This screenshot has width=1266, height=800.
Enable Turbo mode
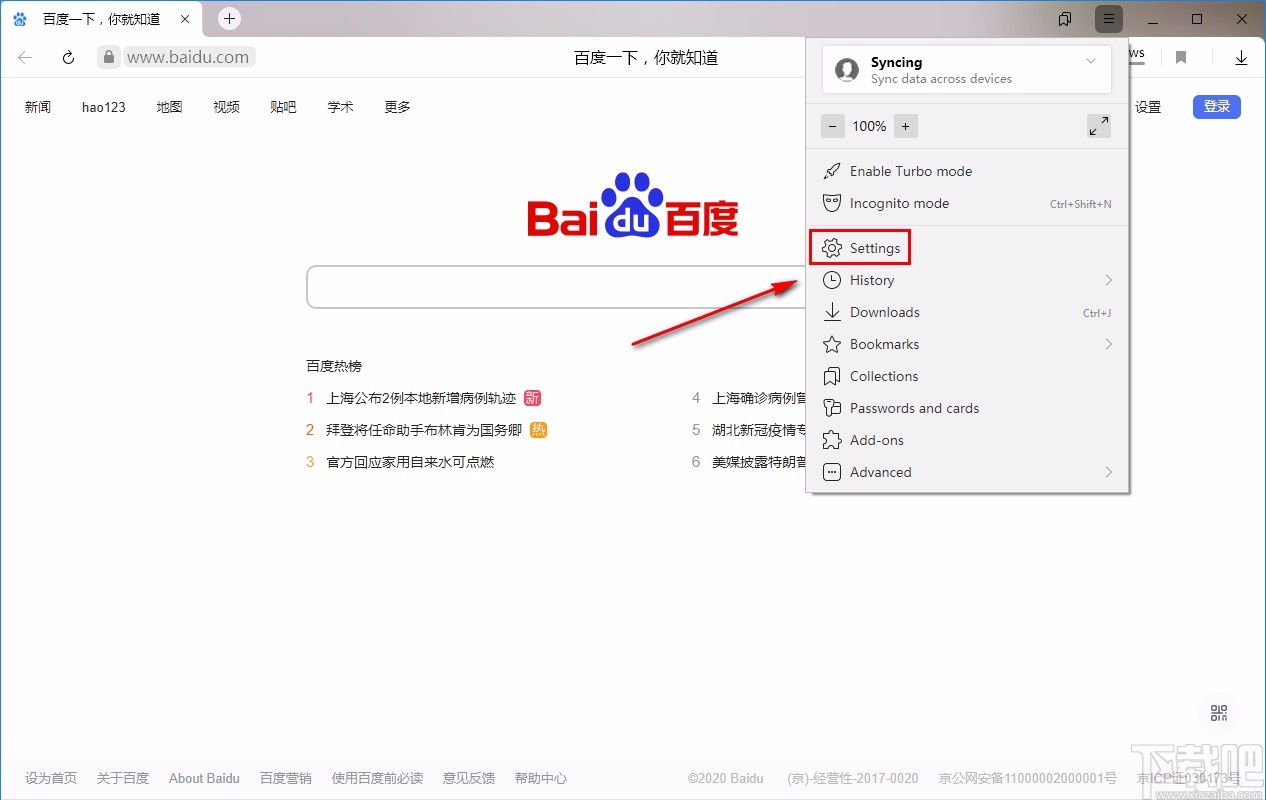click(x=909, y=171)
